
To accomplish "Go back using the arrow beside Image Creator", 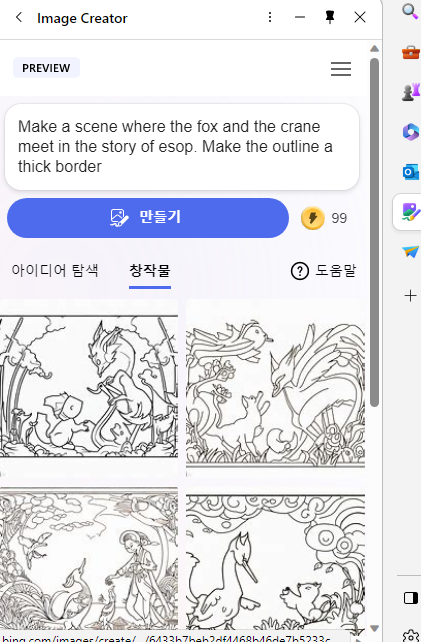I will pos(19,17).
